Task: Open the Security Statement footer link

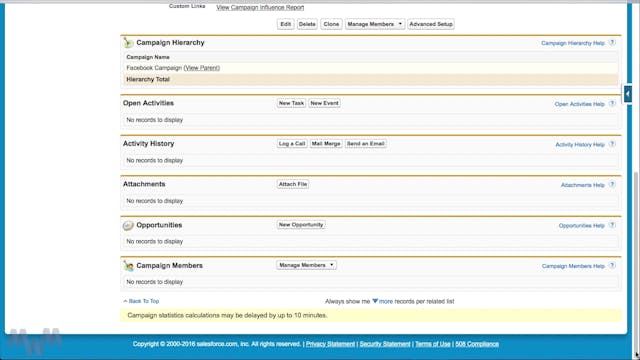Action: (385, 344)
